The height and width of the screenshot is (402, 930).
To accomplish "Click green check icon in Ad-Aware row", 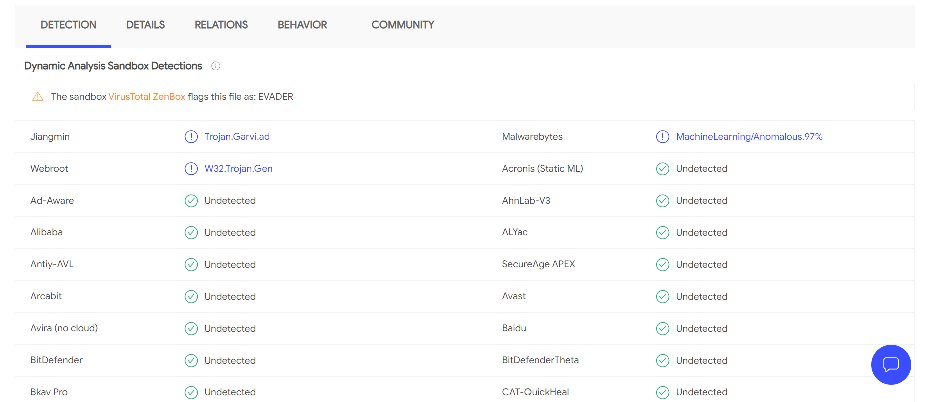I will coord(191,200).
